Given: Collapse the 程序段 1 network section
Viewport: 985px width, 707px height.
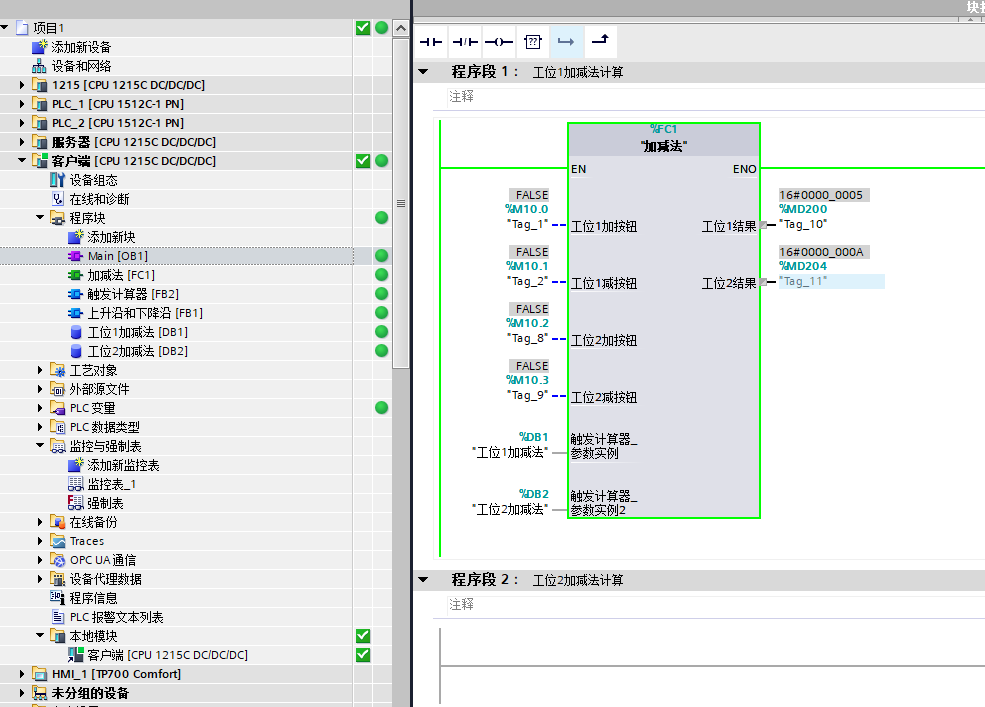Looking at the screenshot, I should coord(422,71).
